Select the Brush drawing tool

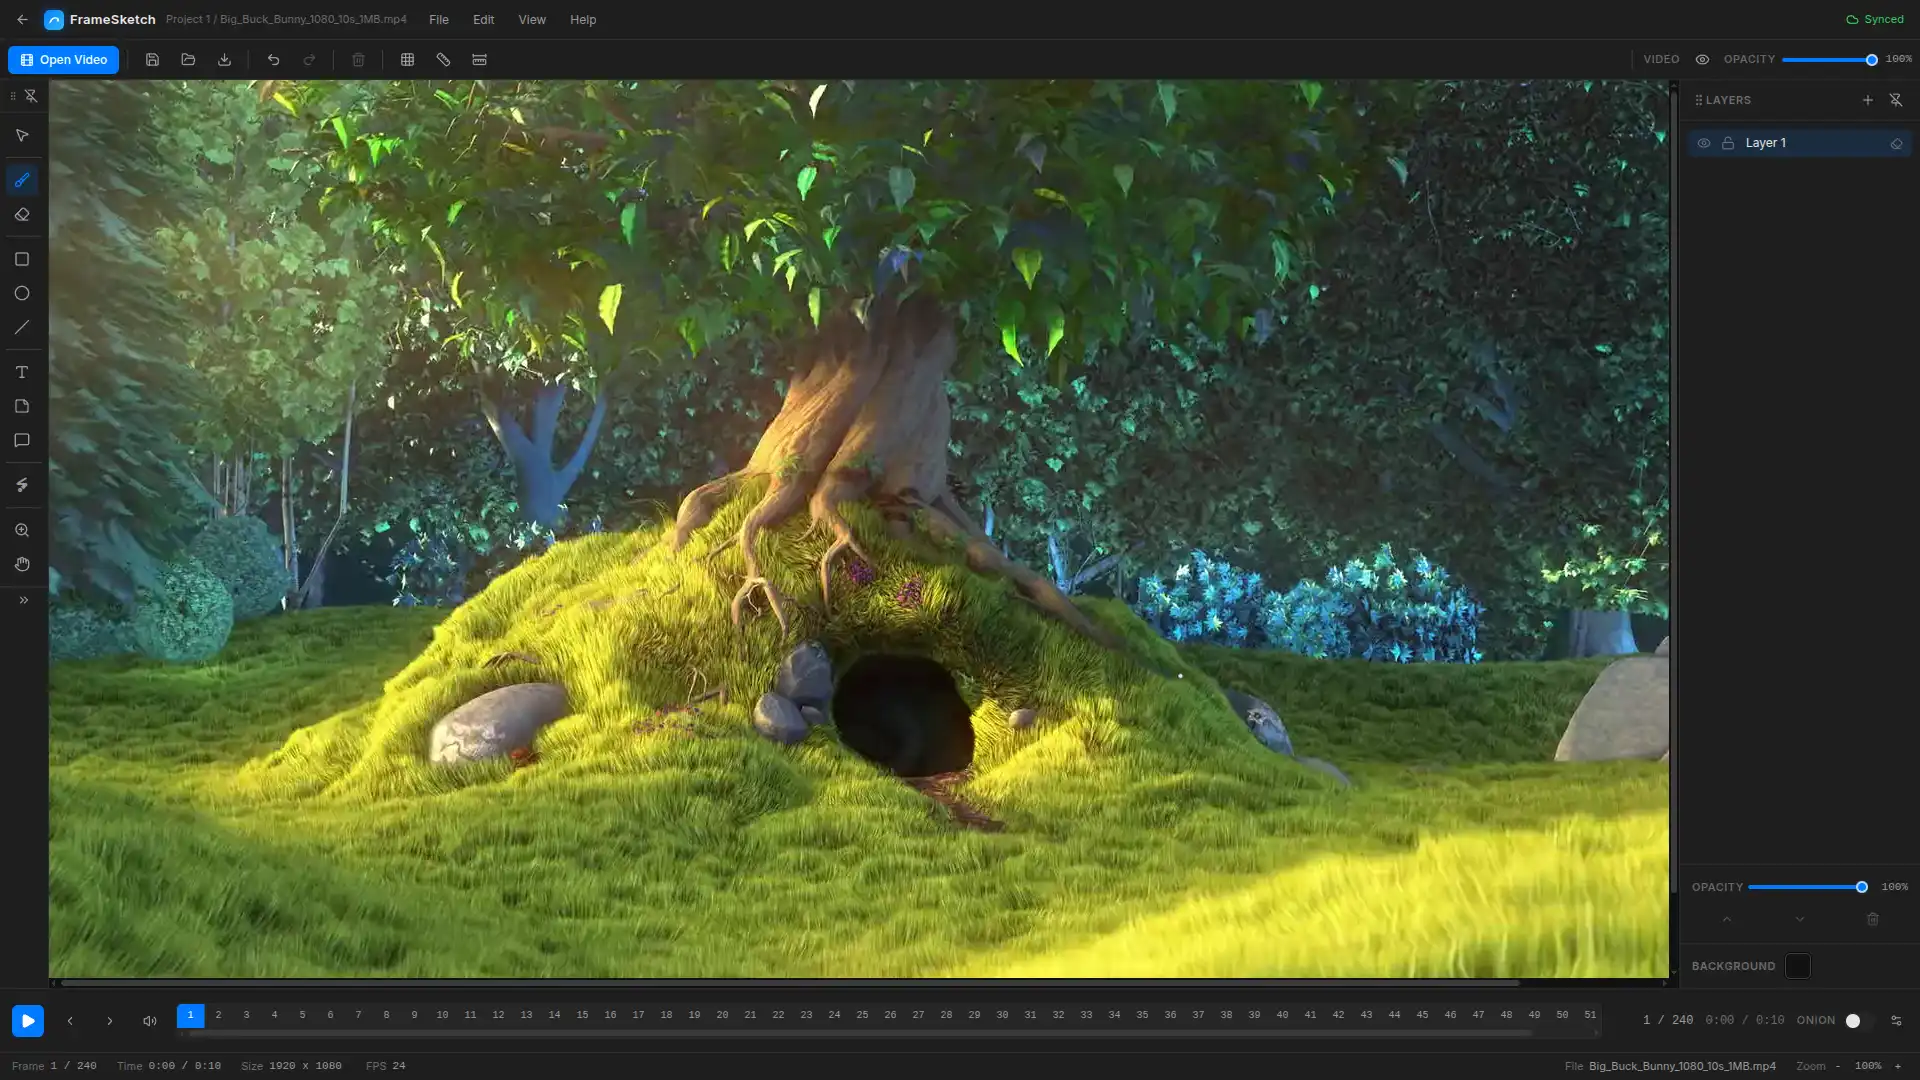[x=22, y=180]
